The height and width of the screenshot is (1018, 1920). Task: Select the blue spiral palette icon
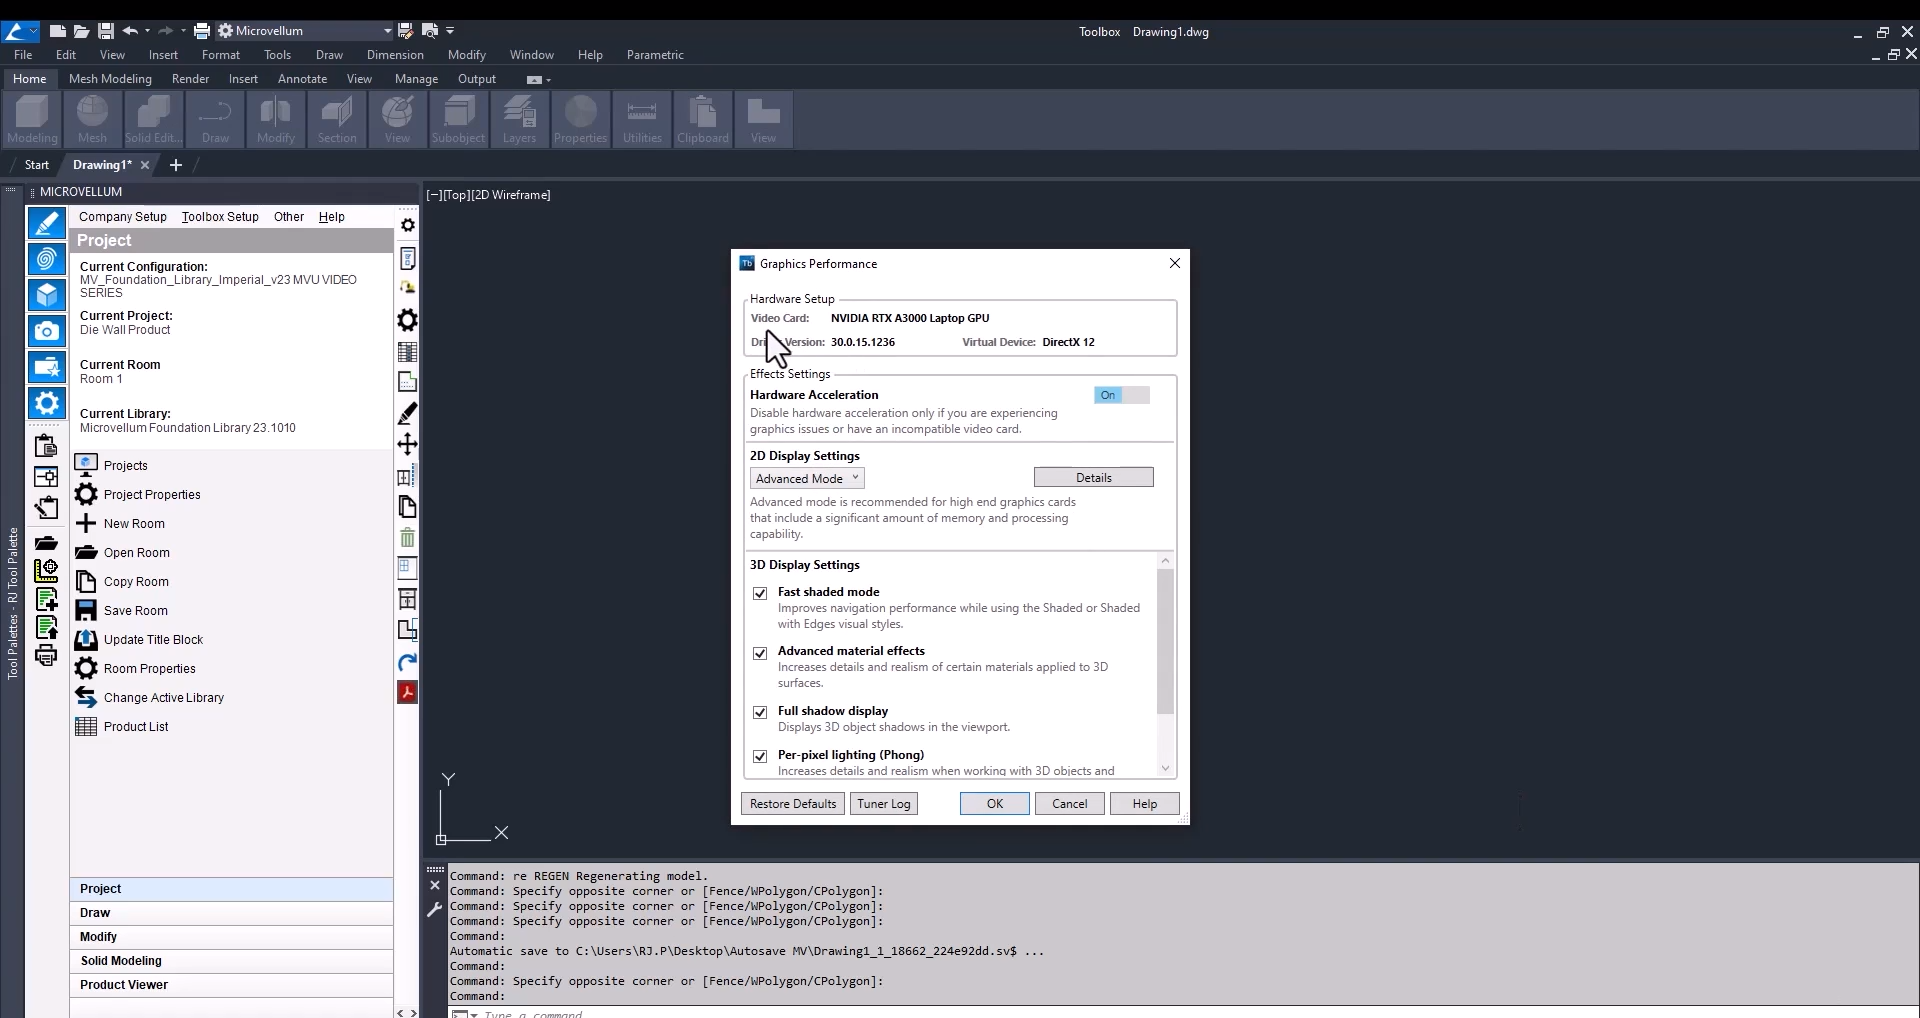coord(46,259)
